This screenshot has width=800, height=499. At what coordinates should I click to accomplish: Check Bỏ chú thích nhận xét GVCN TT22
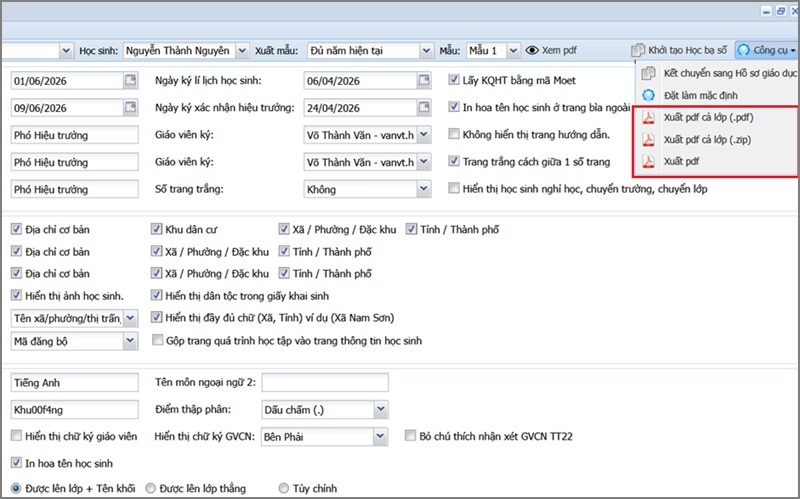(x=410, y=436)
